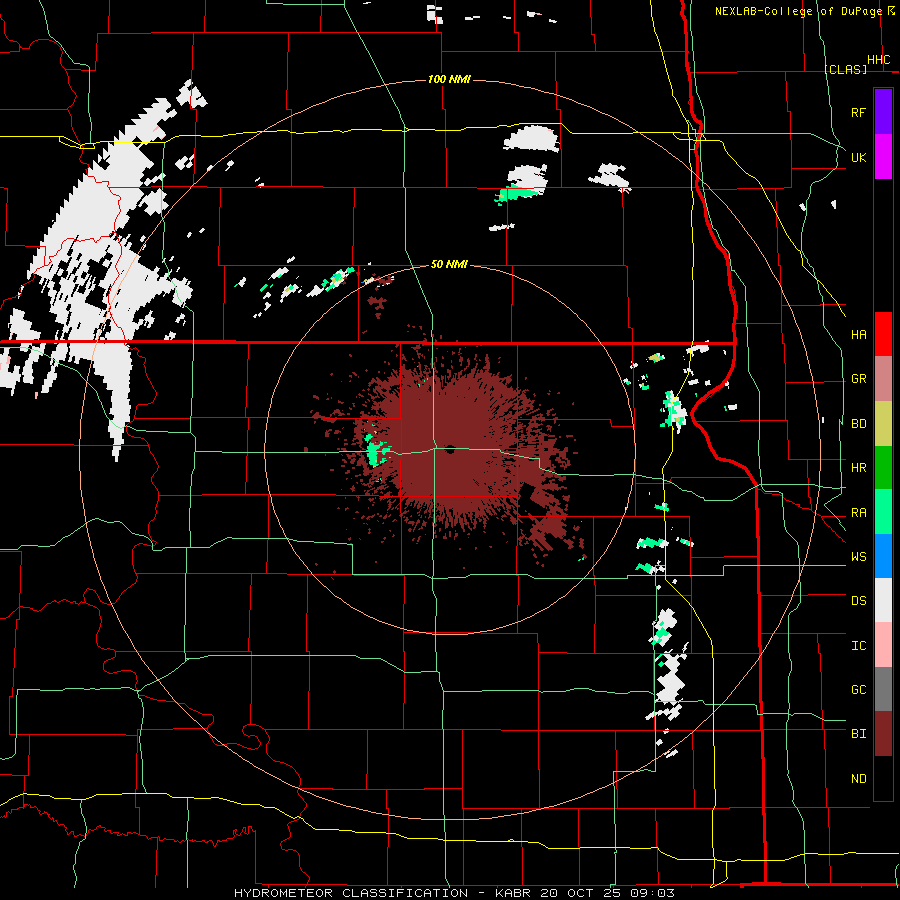Click the "HHC" product code text

point(879,59)
